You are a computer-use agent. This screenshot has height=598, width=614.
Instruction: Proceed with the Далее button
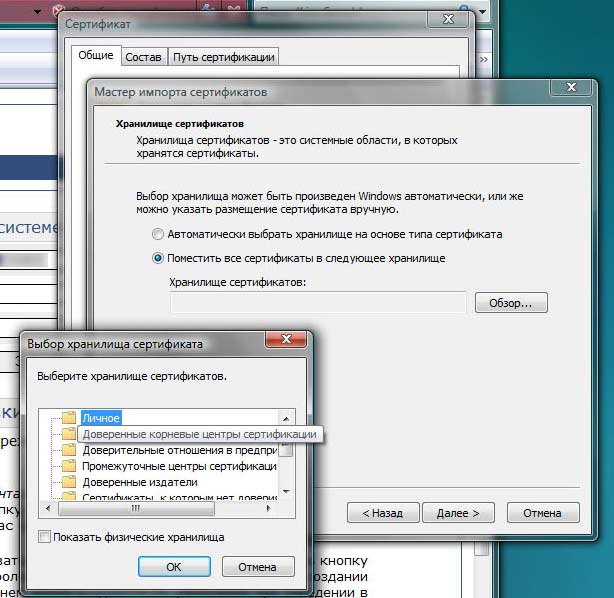(x=458, y=513)
